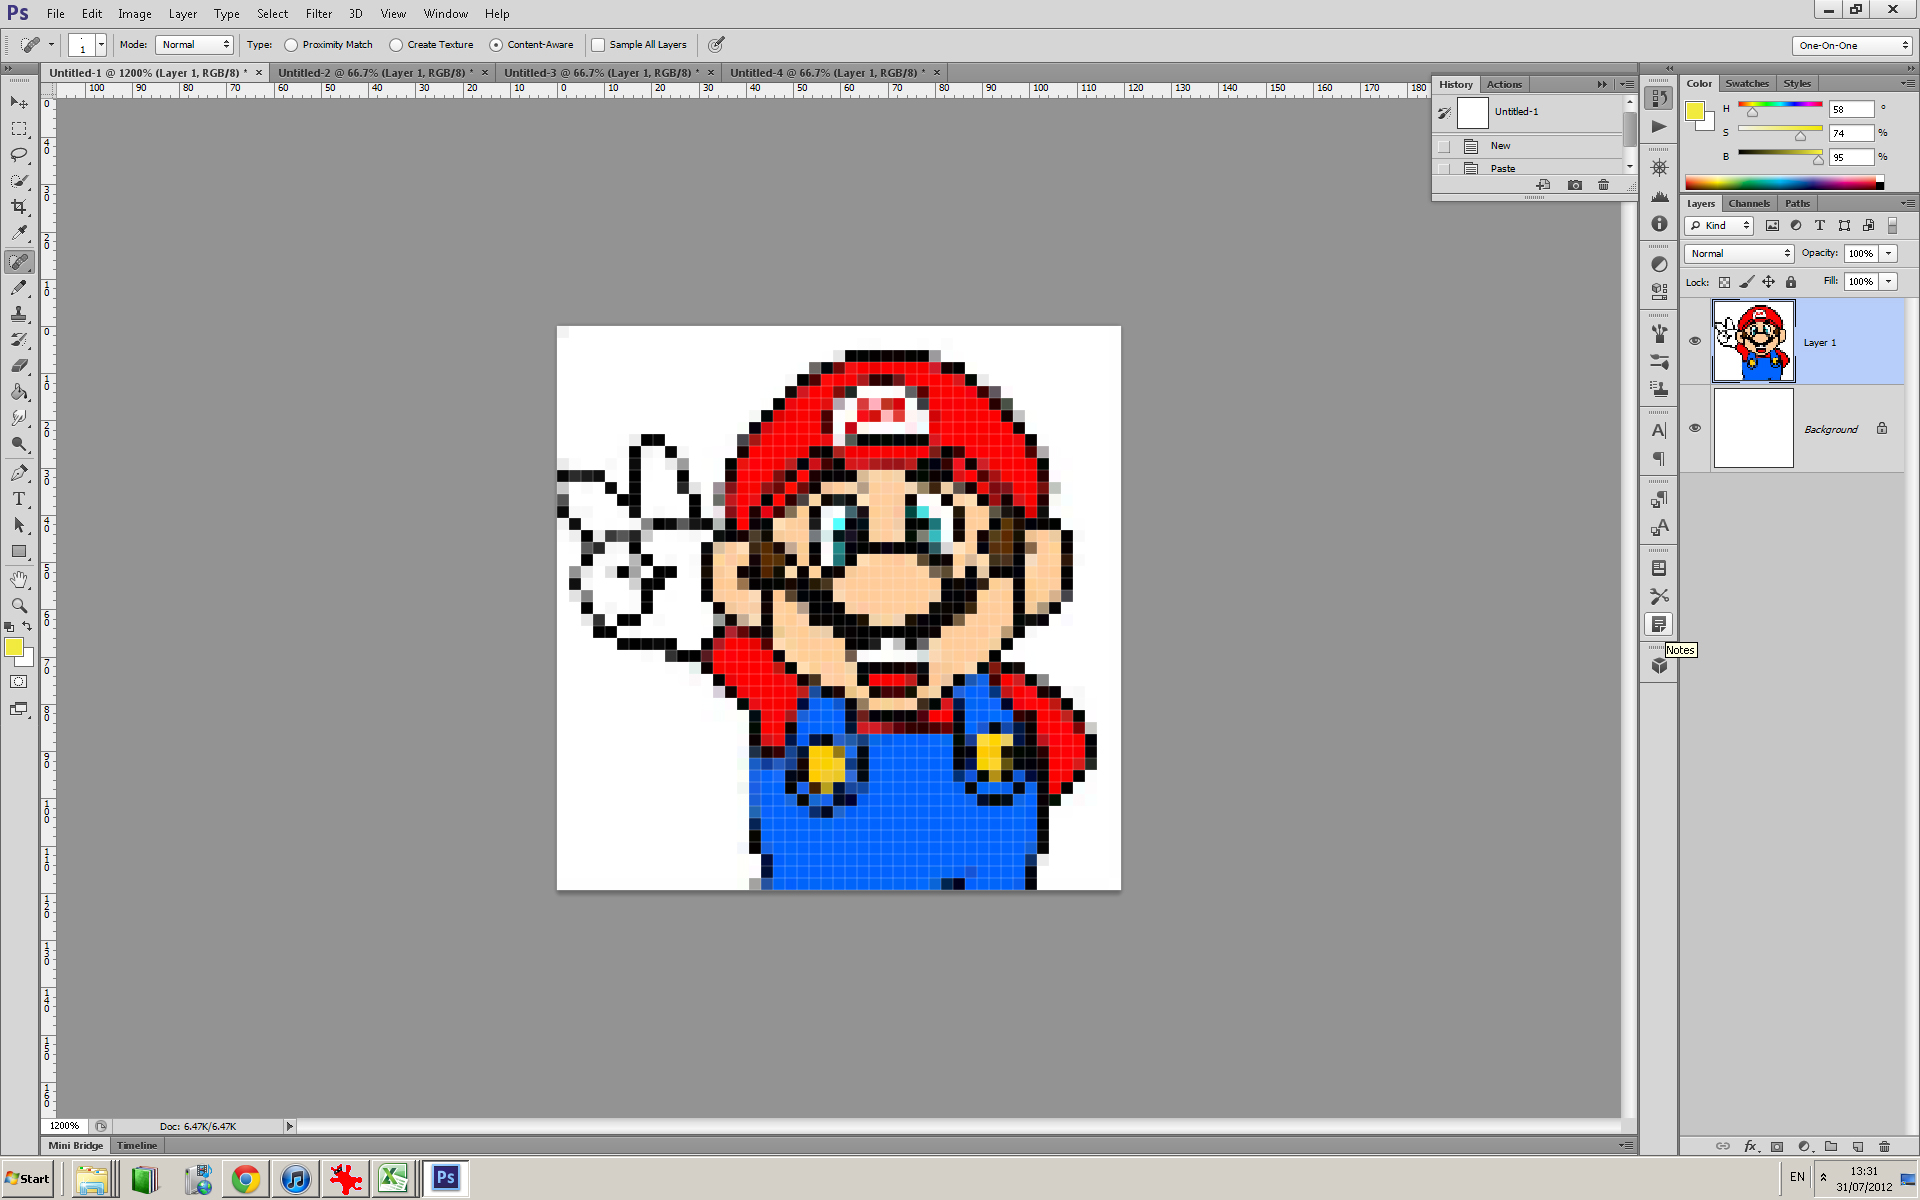
Task: Open the Notes panel icon
Action: 1659,624
